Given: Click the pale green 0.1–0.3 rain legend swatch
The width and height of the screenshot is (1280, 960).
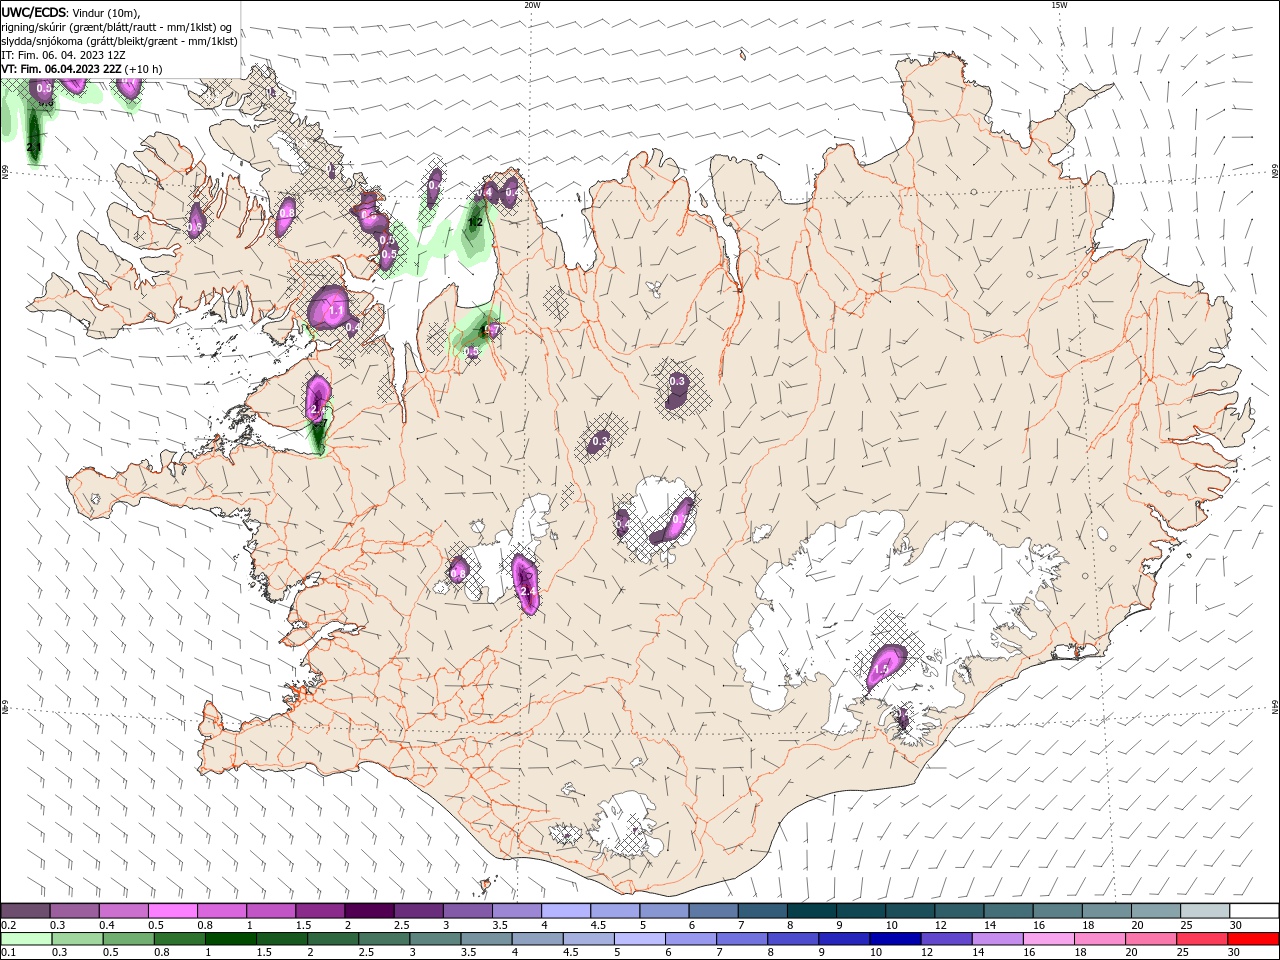Looking at the screenshot, I should coord(28,939).
